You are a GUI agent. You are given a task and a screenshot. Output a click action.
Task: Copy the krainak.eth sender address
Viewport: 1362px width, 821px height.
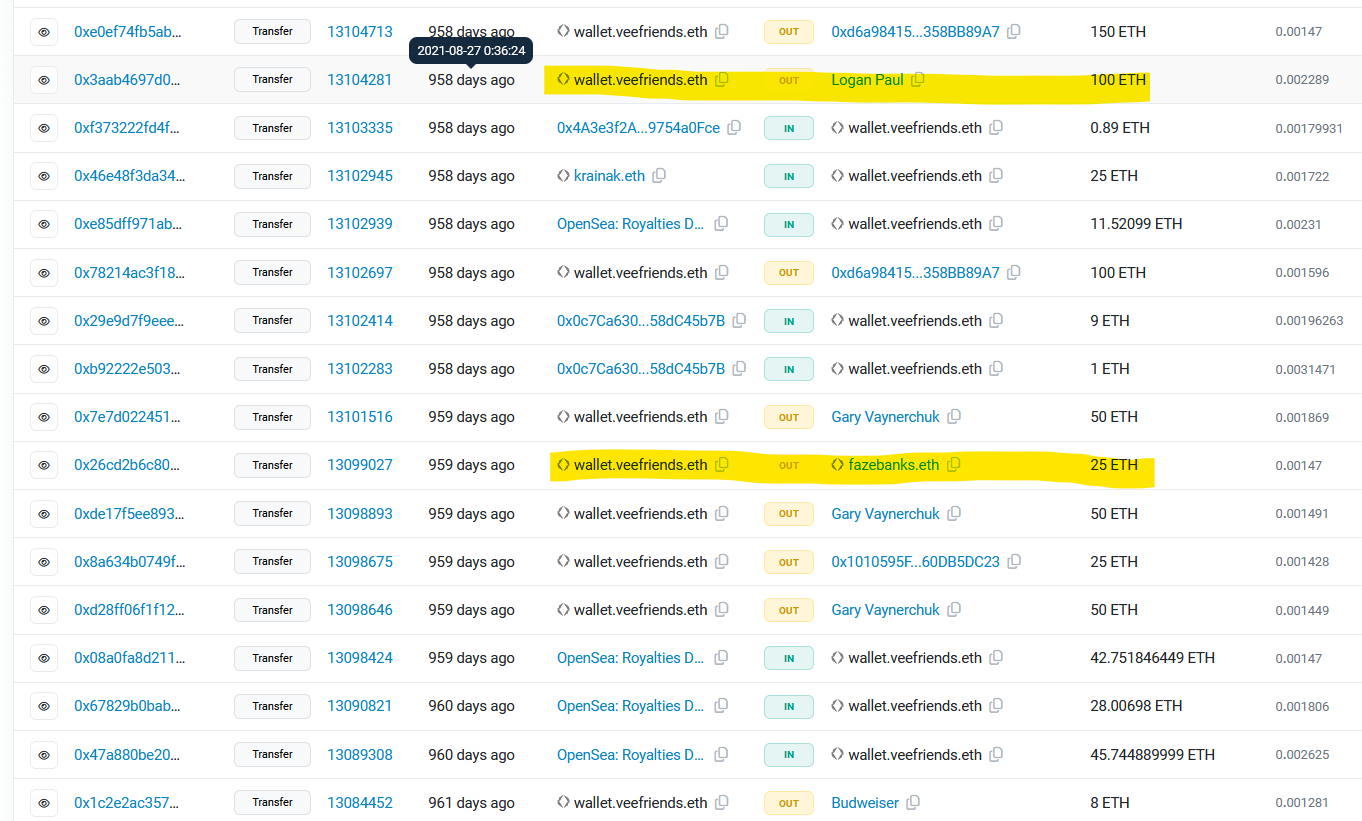point(659,176)
